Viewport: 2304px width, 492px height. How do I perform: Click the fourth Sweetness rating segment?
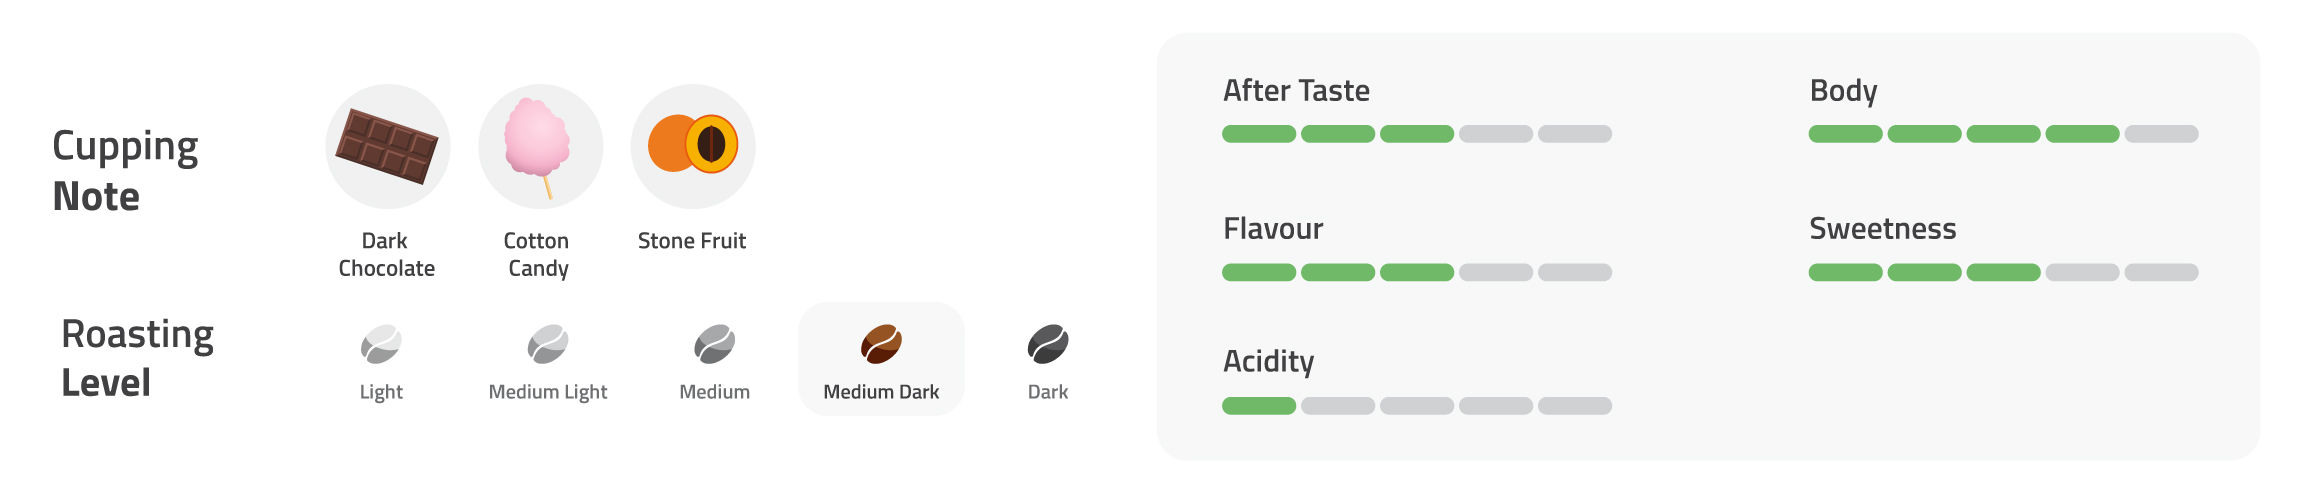[x=2082, y=272]
